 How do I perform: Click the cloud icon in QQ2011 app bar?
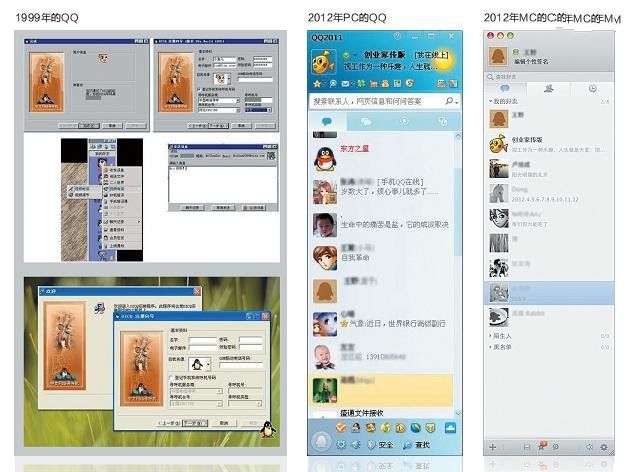coord(450,428)
